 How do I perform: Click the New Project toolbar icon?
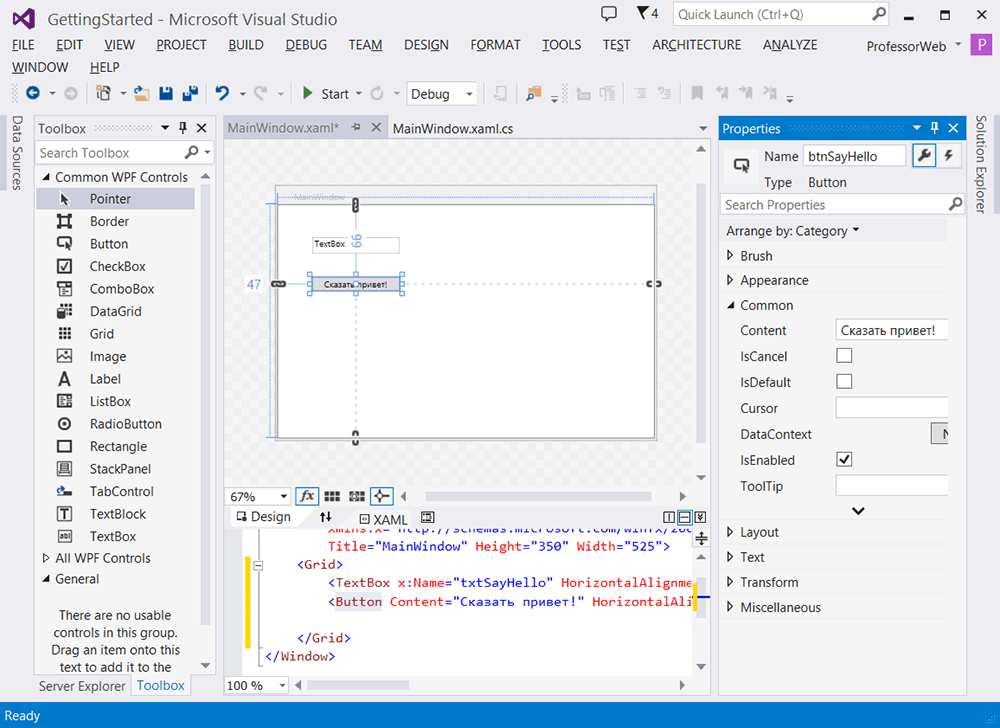103,93
